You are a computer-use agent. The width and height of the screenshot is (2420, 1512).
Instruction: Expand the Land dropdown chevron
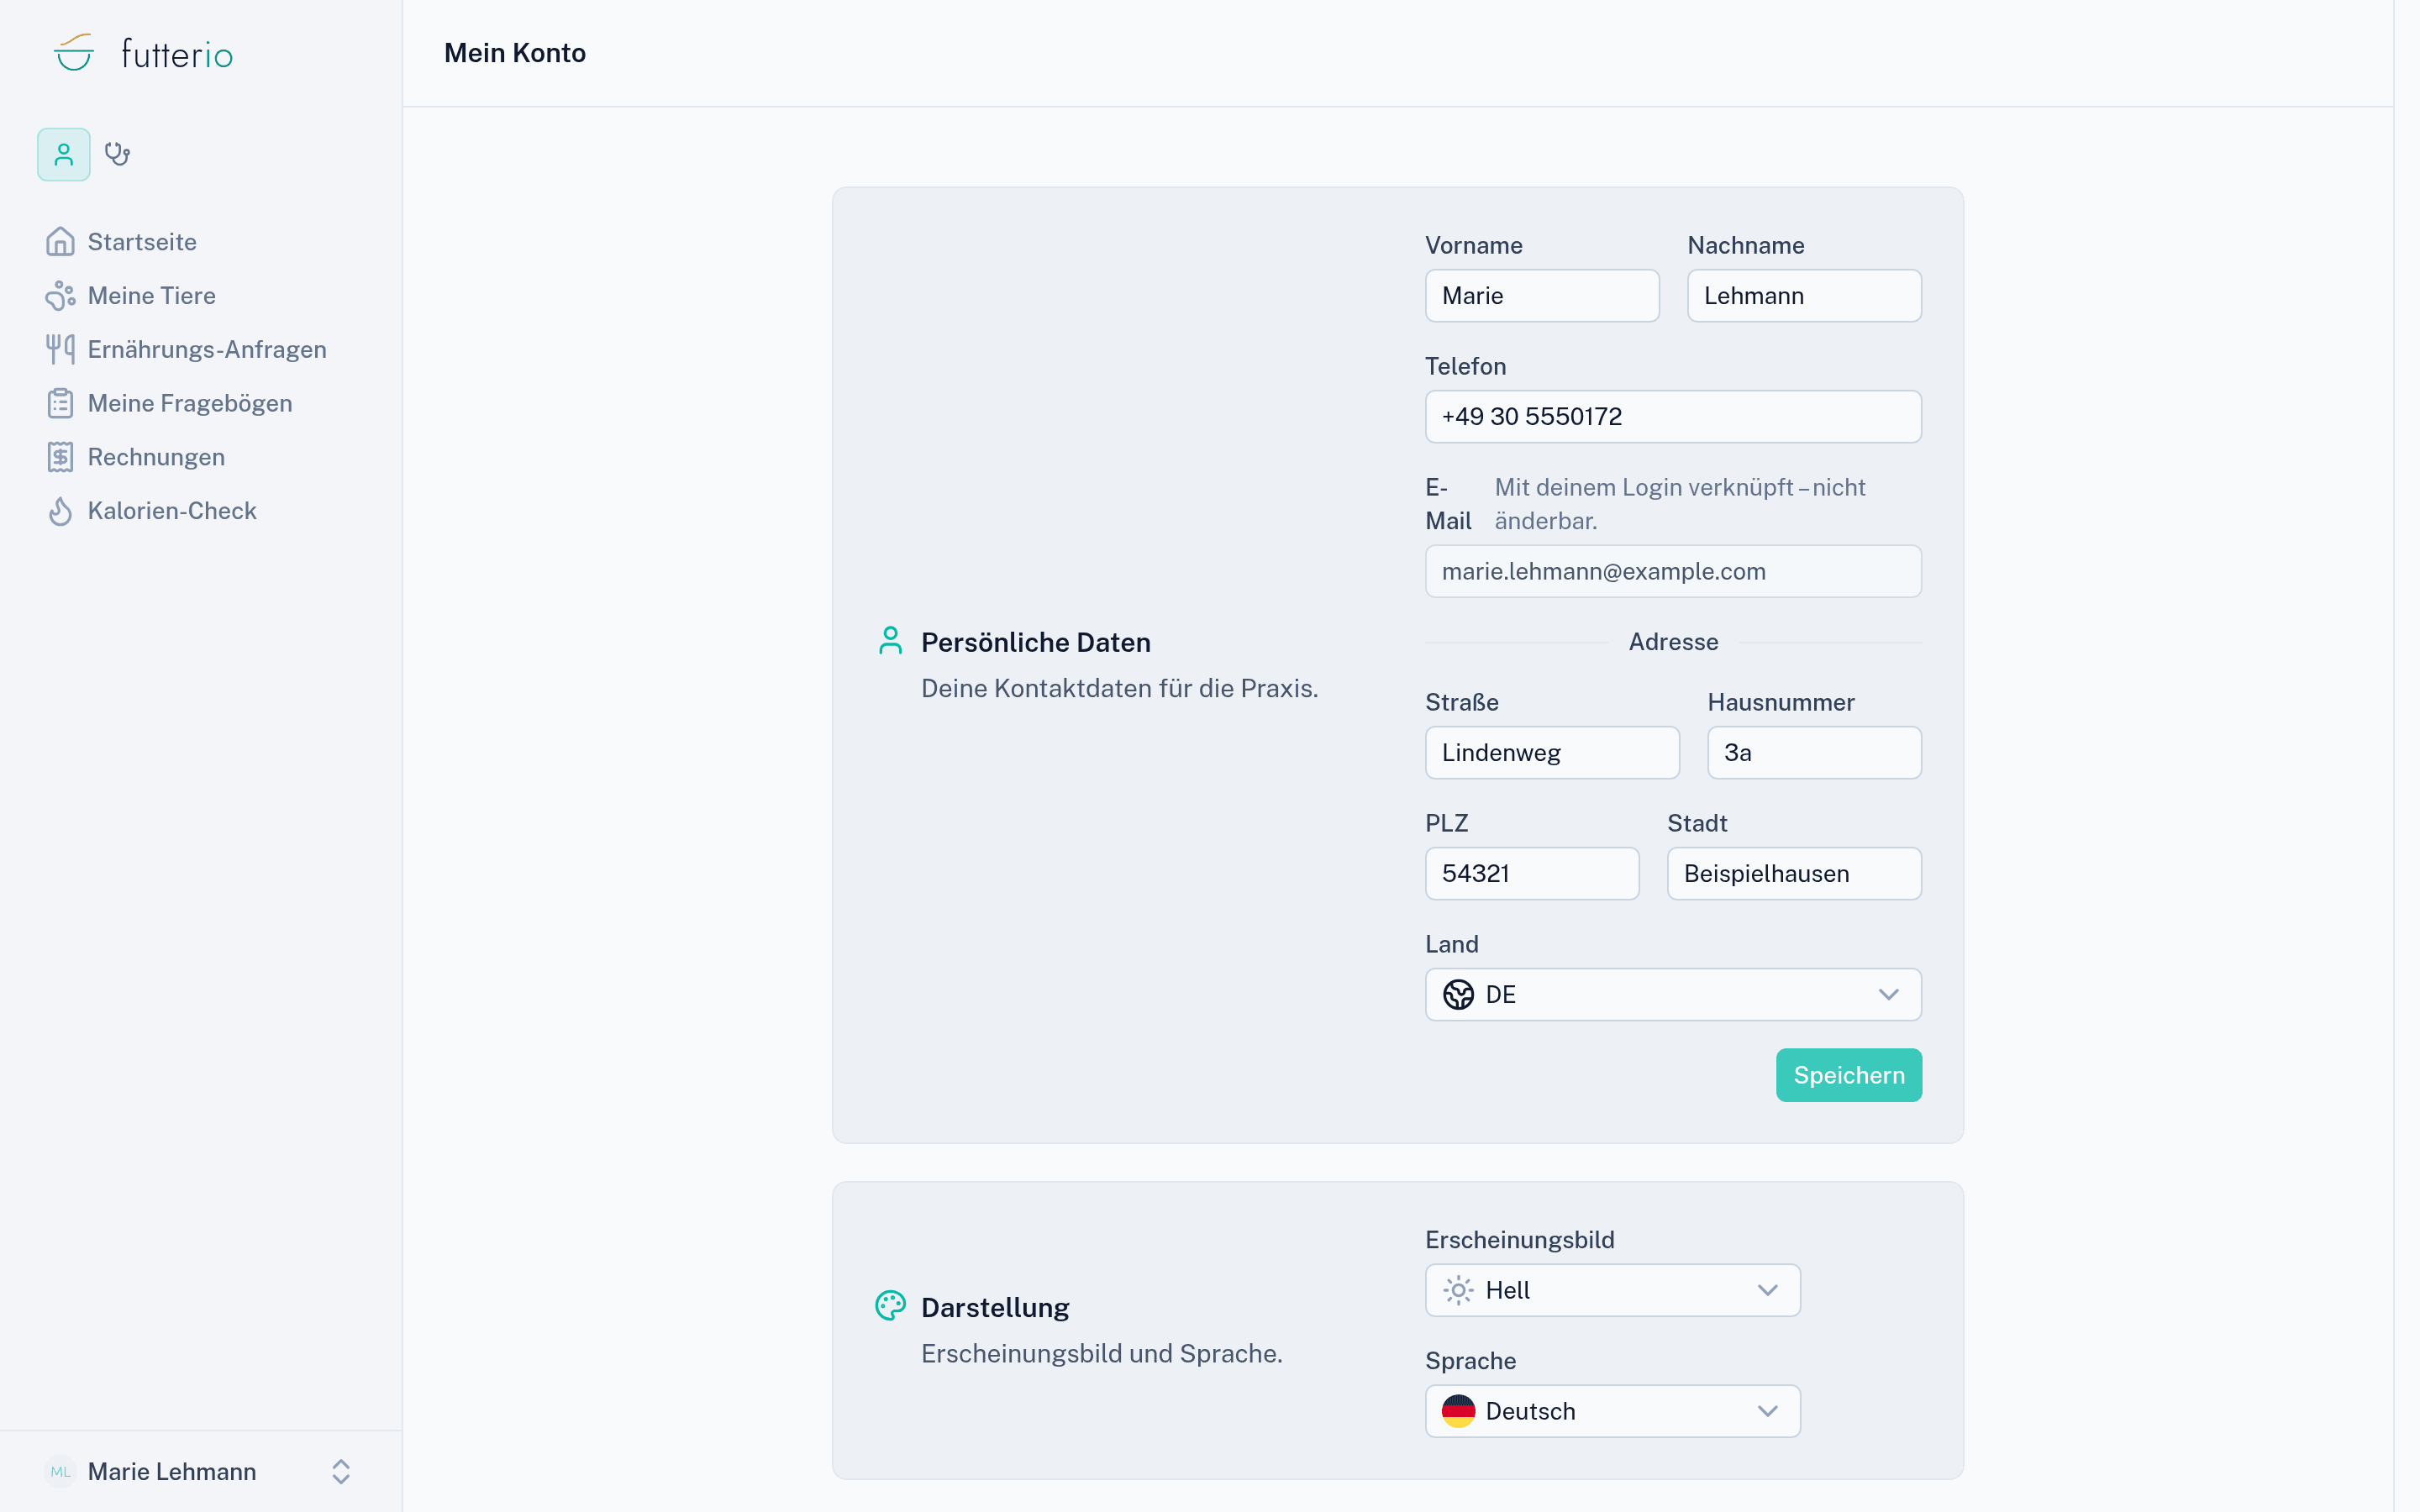(x=1888, y=994)
